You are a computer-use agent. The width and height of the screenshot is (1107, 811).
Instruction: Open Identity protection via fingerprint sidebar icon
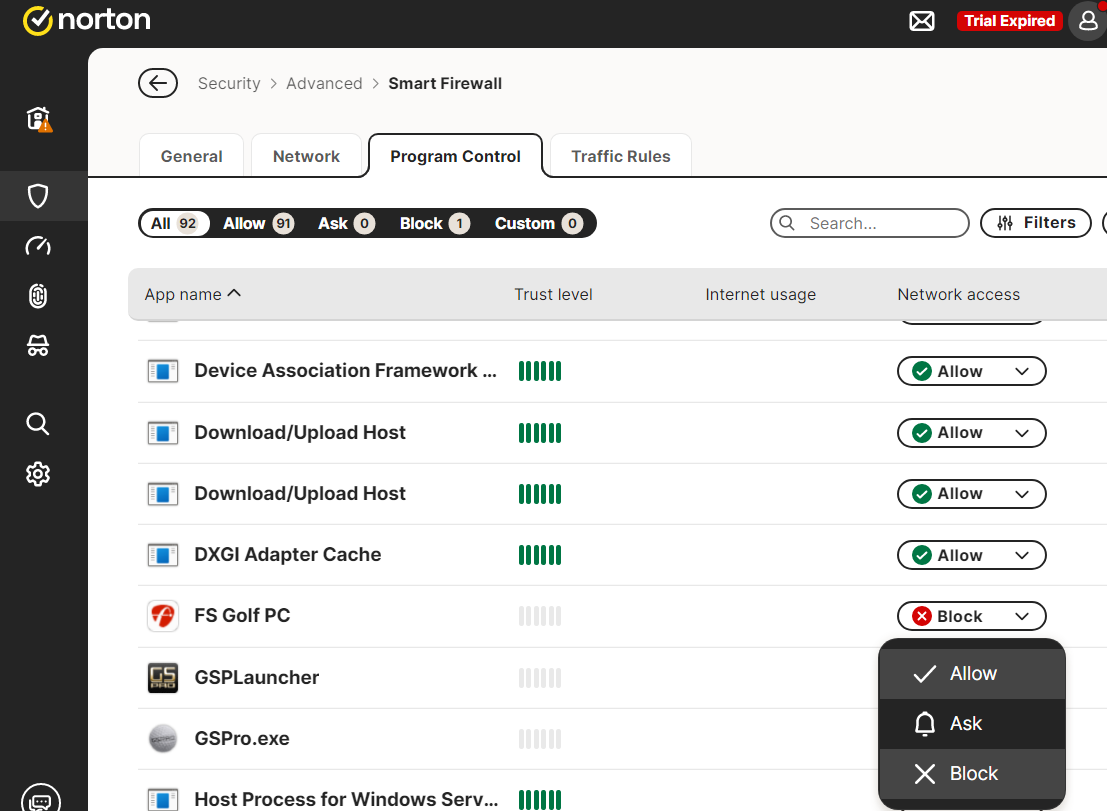pyautogui.click(x=38, y=296)
